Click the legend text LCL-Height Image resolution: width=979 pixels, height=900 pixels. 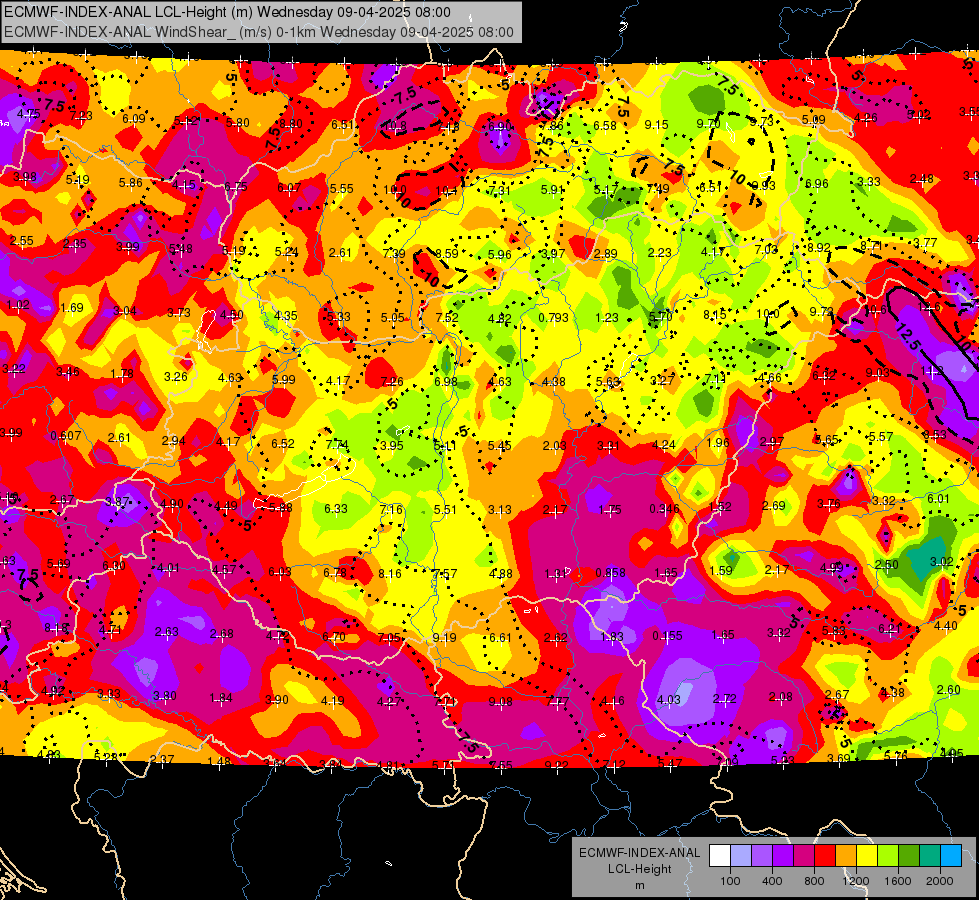[639, 869]
